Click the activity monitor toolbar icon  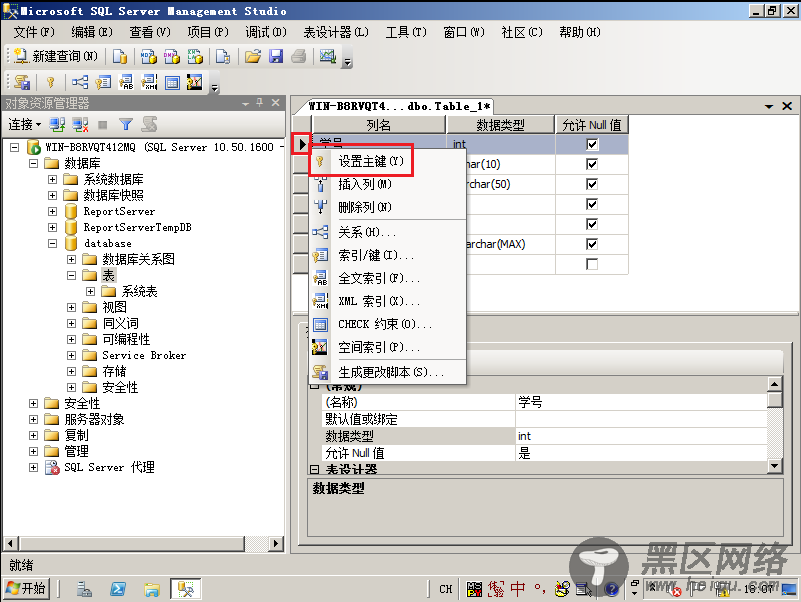[327, 56]
